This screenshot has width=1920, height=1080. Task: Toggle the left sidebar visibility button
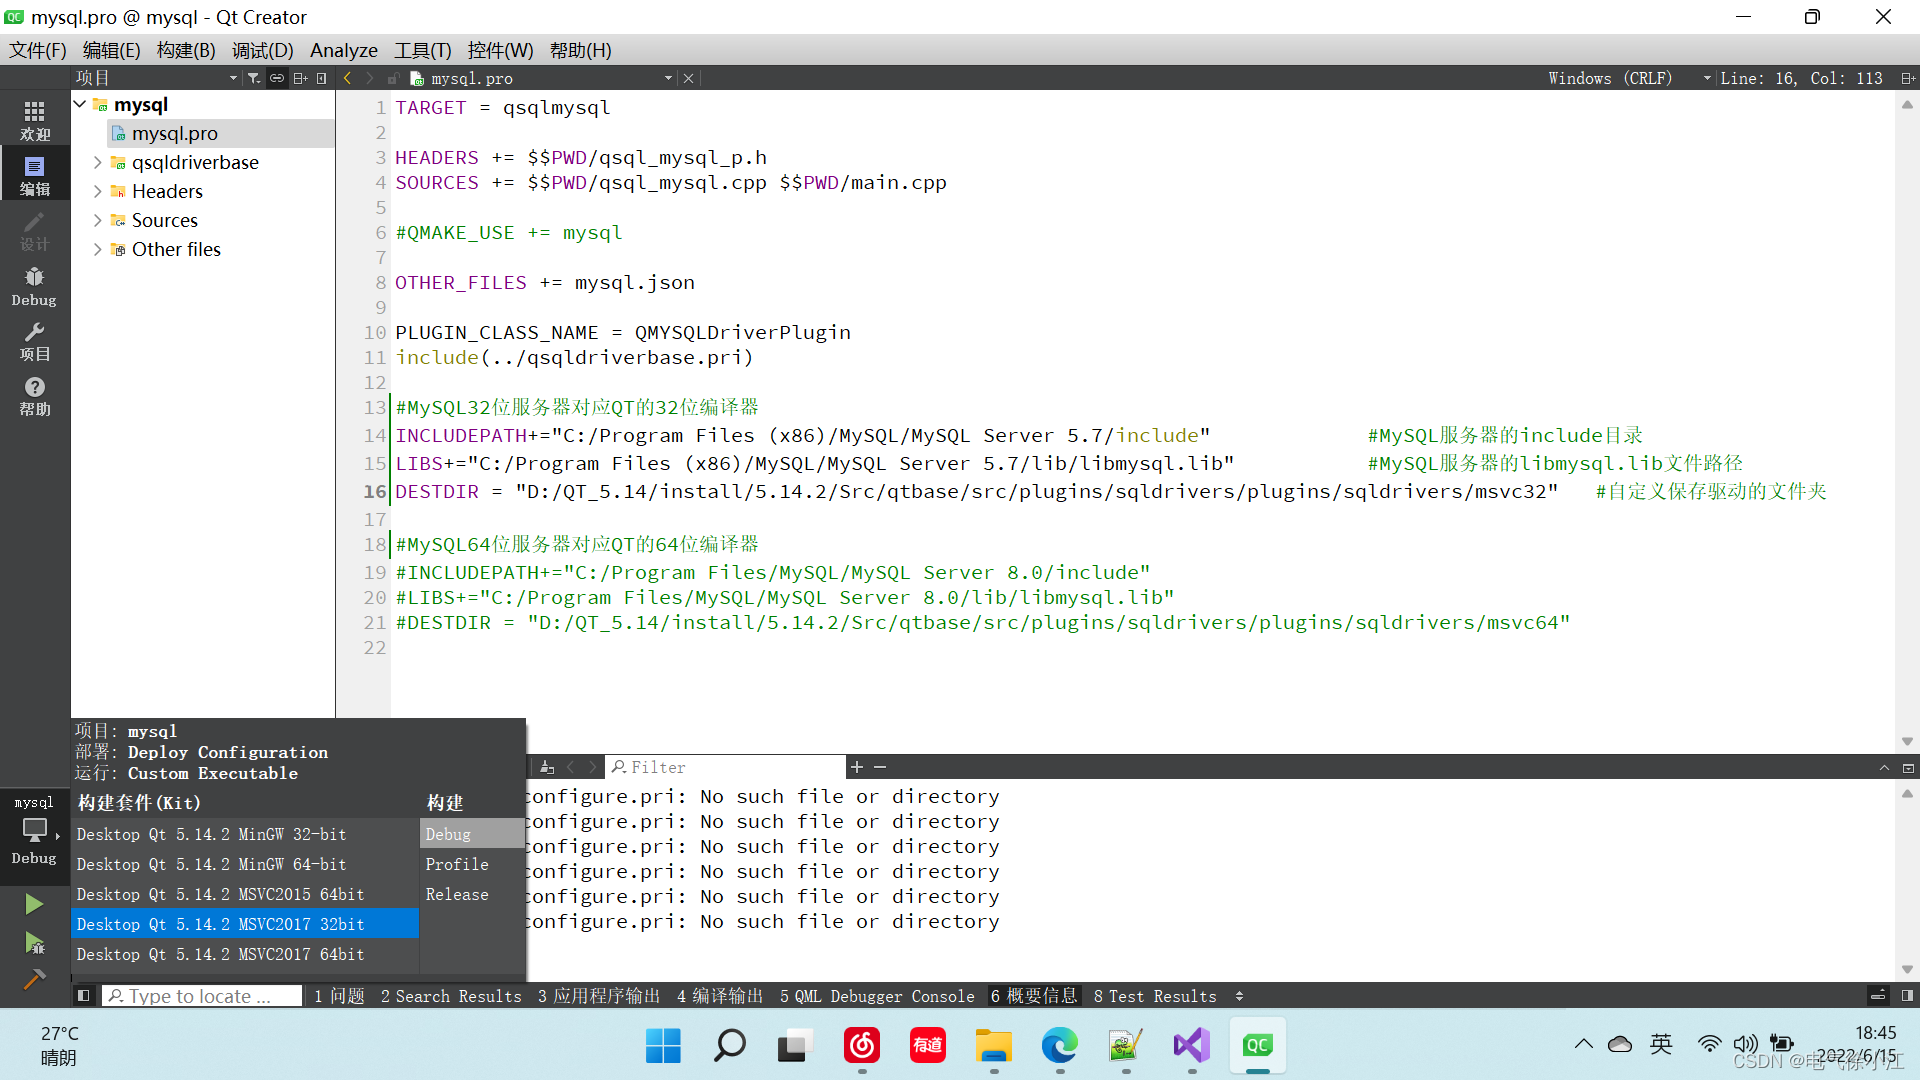tap(84, 996)
